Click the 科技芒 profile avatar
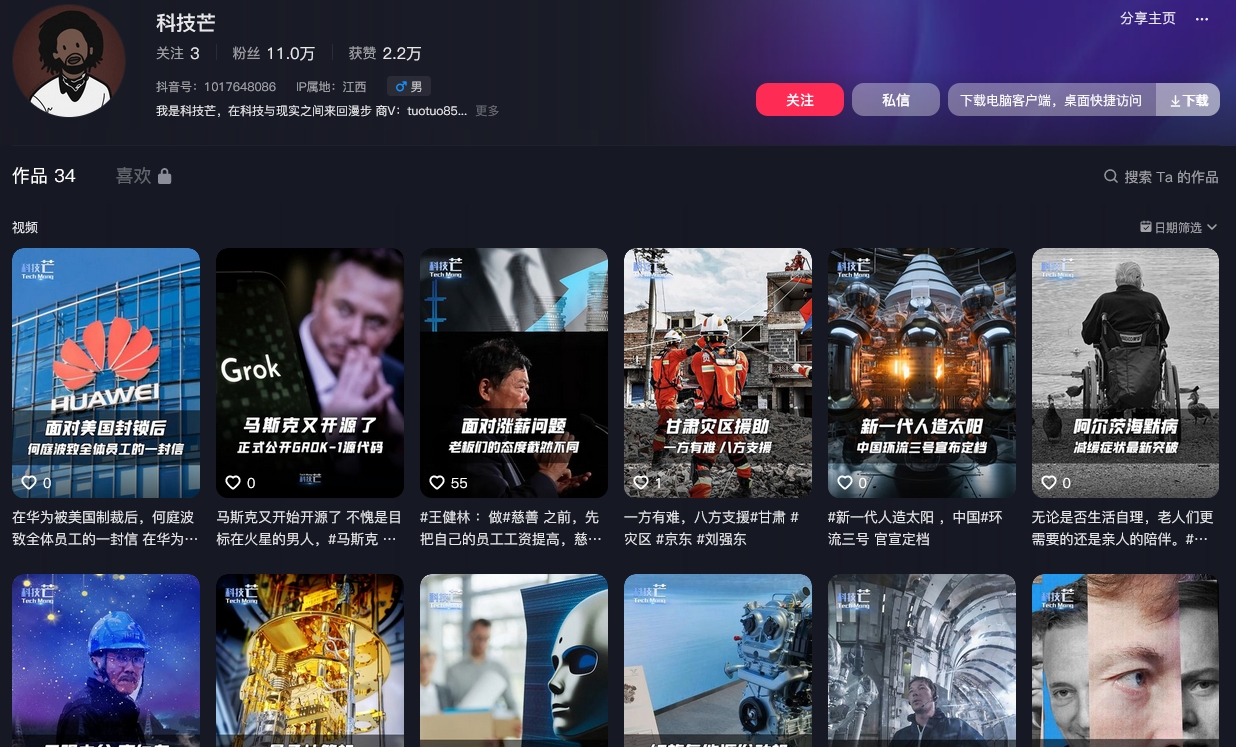 pyautogui.click(x=69, y=61)
